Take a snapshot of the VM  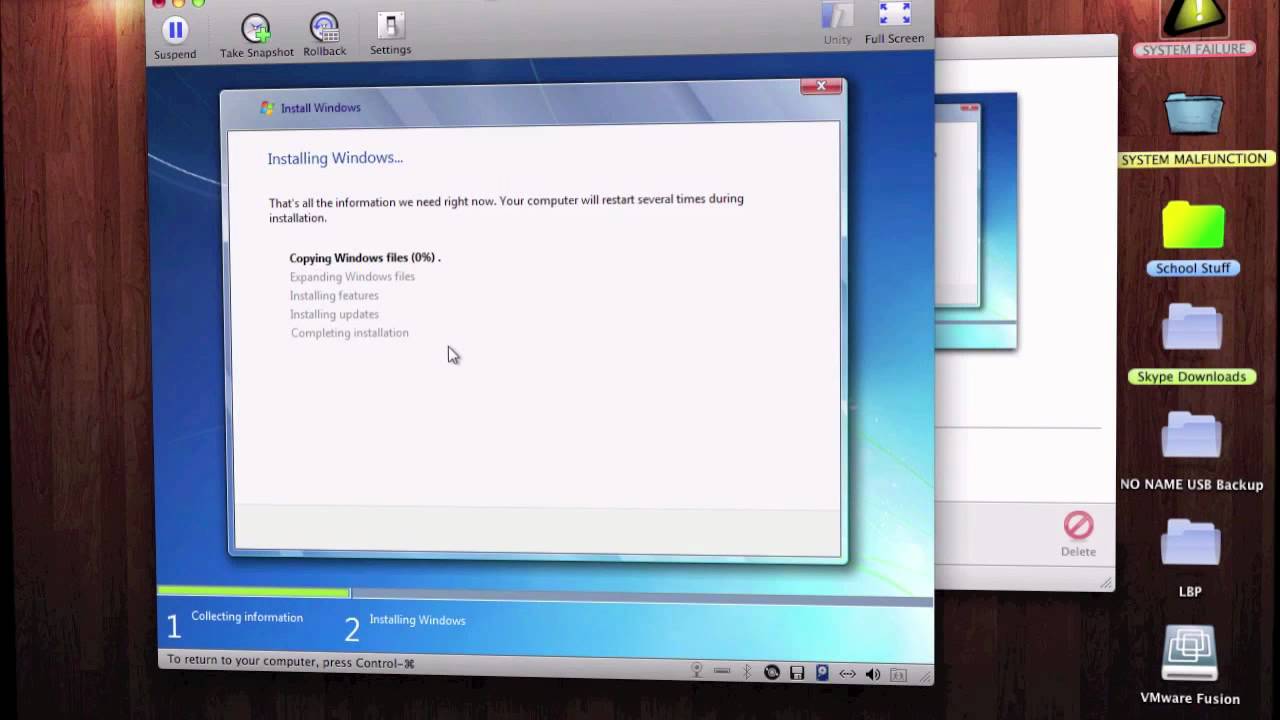pos(256,28)
